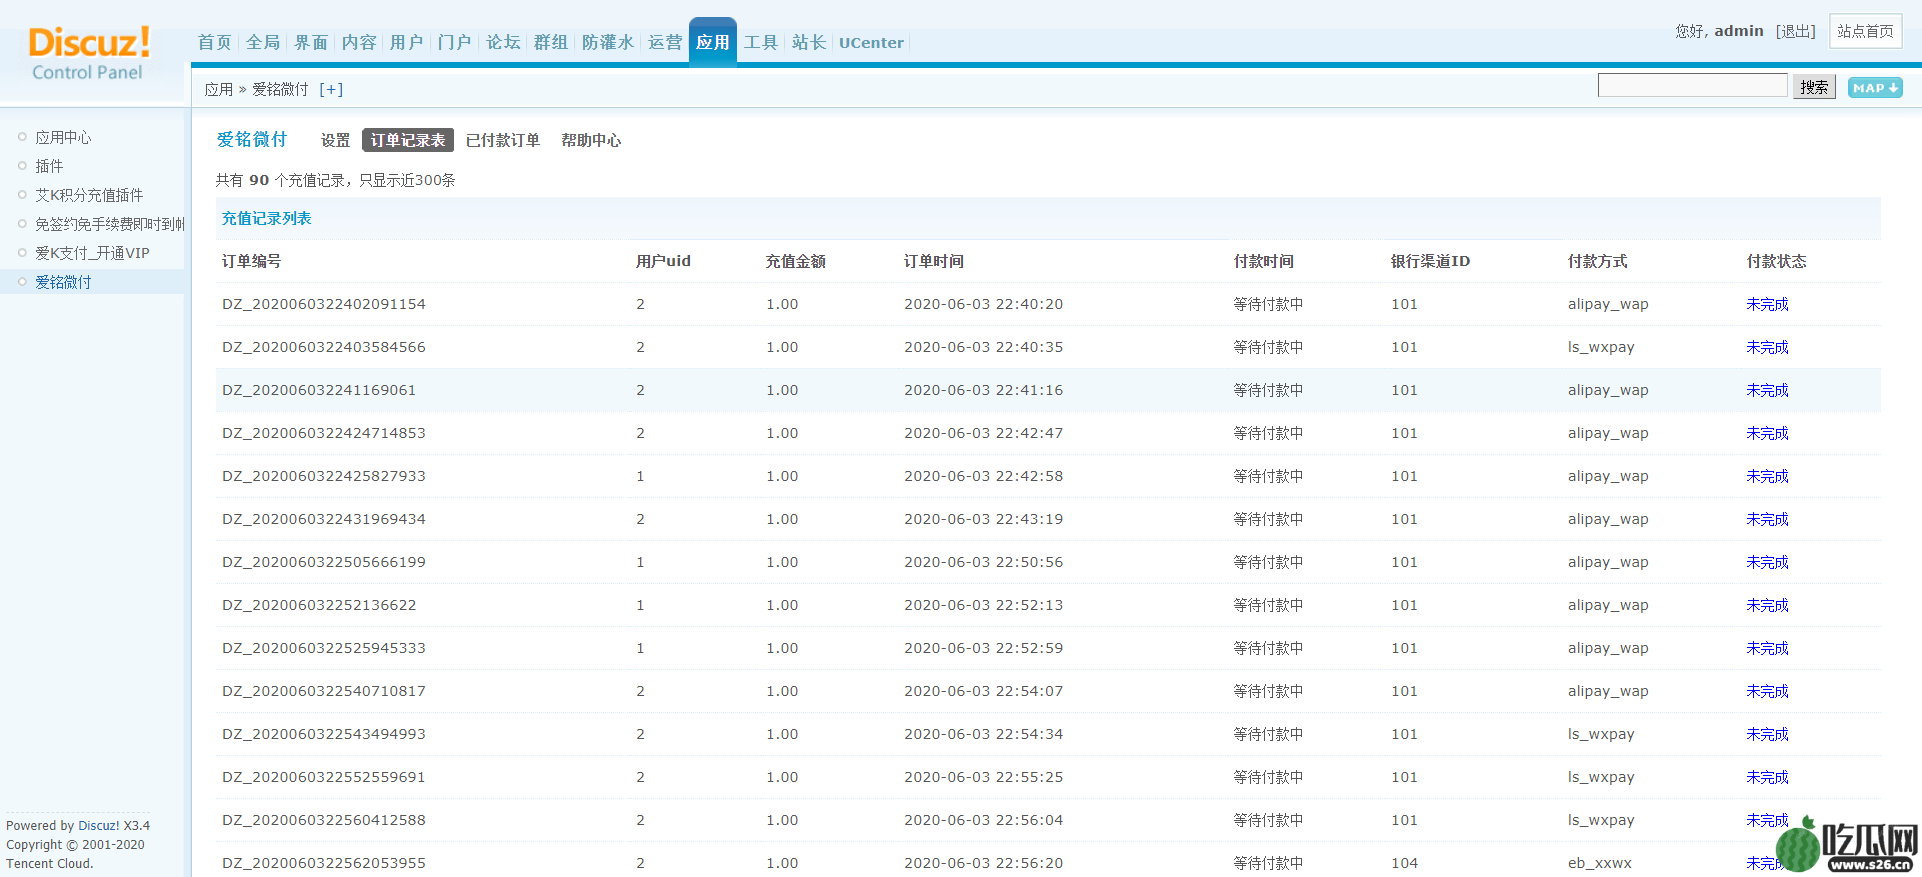Select 爱铭微付 in the sidebar
Viewport: 1922px width, 877px height.
63,282
